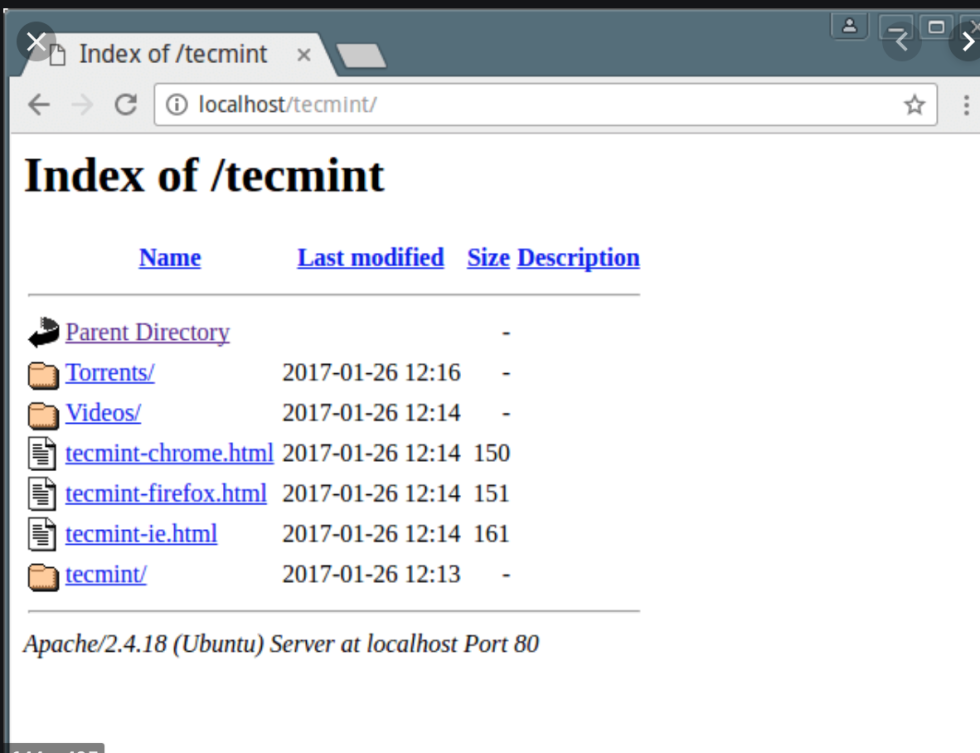This screenshot has height=753, width=980.
Task: Click the Description column header
Action: (578, 258)
